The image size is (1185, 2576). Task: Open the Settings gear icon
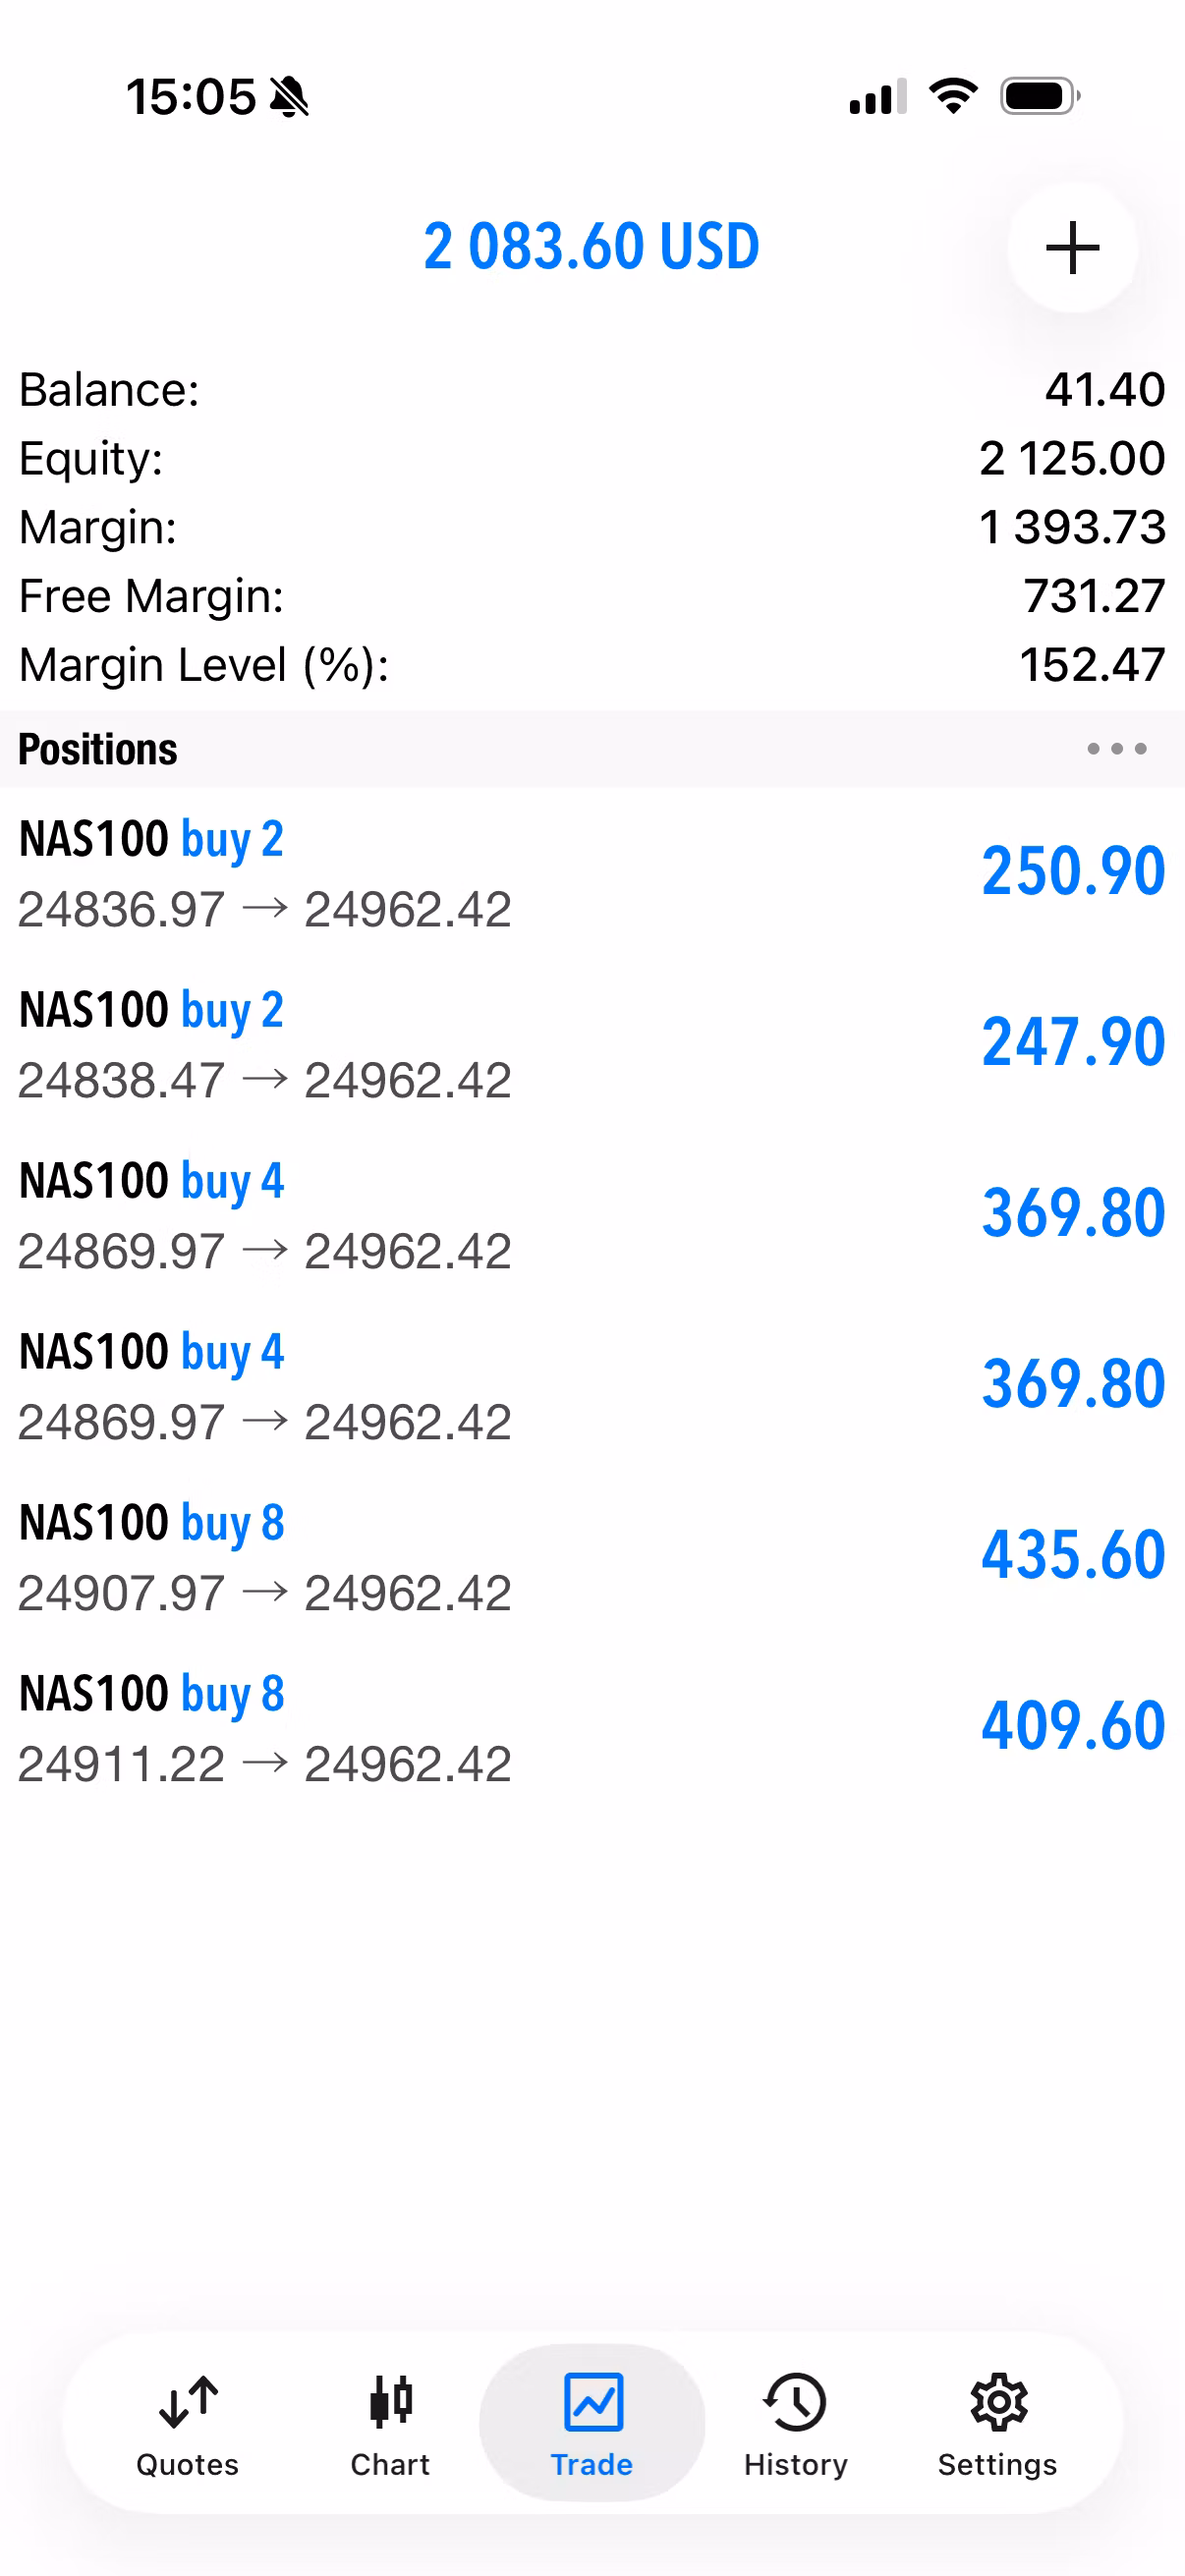click(998, 2402)
